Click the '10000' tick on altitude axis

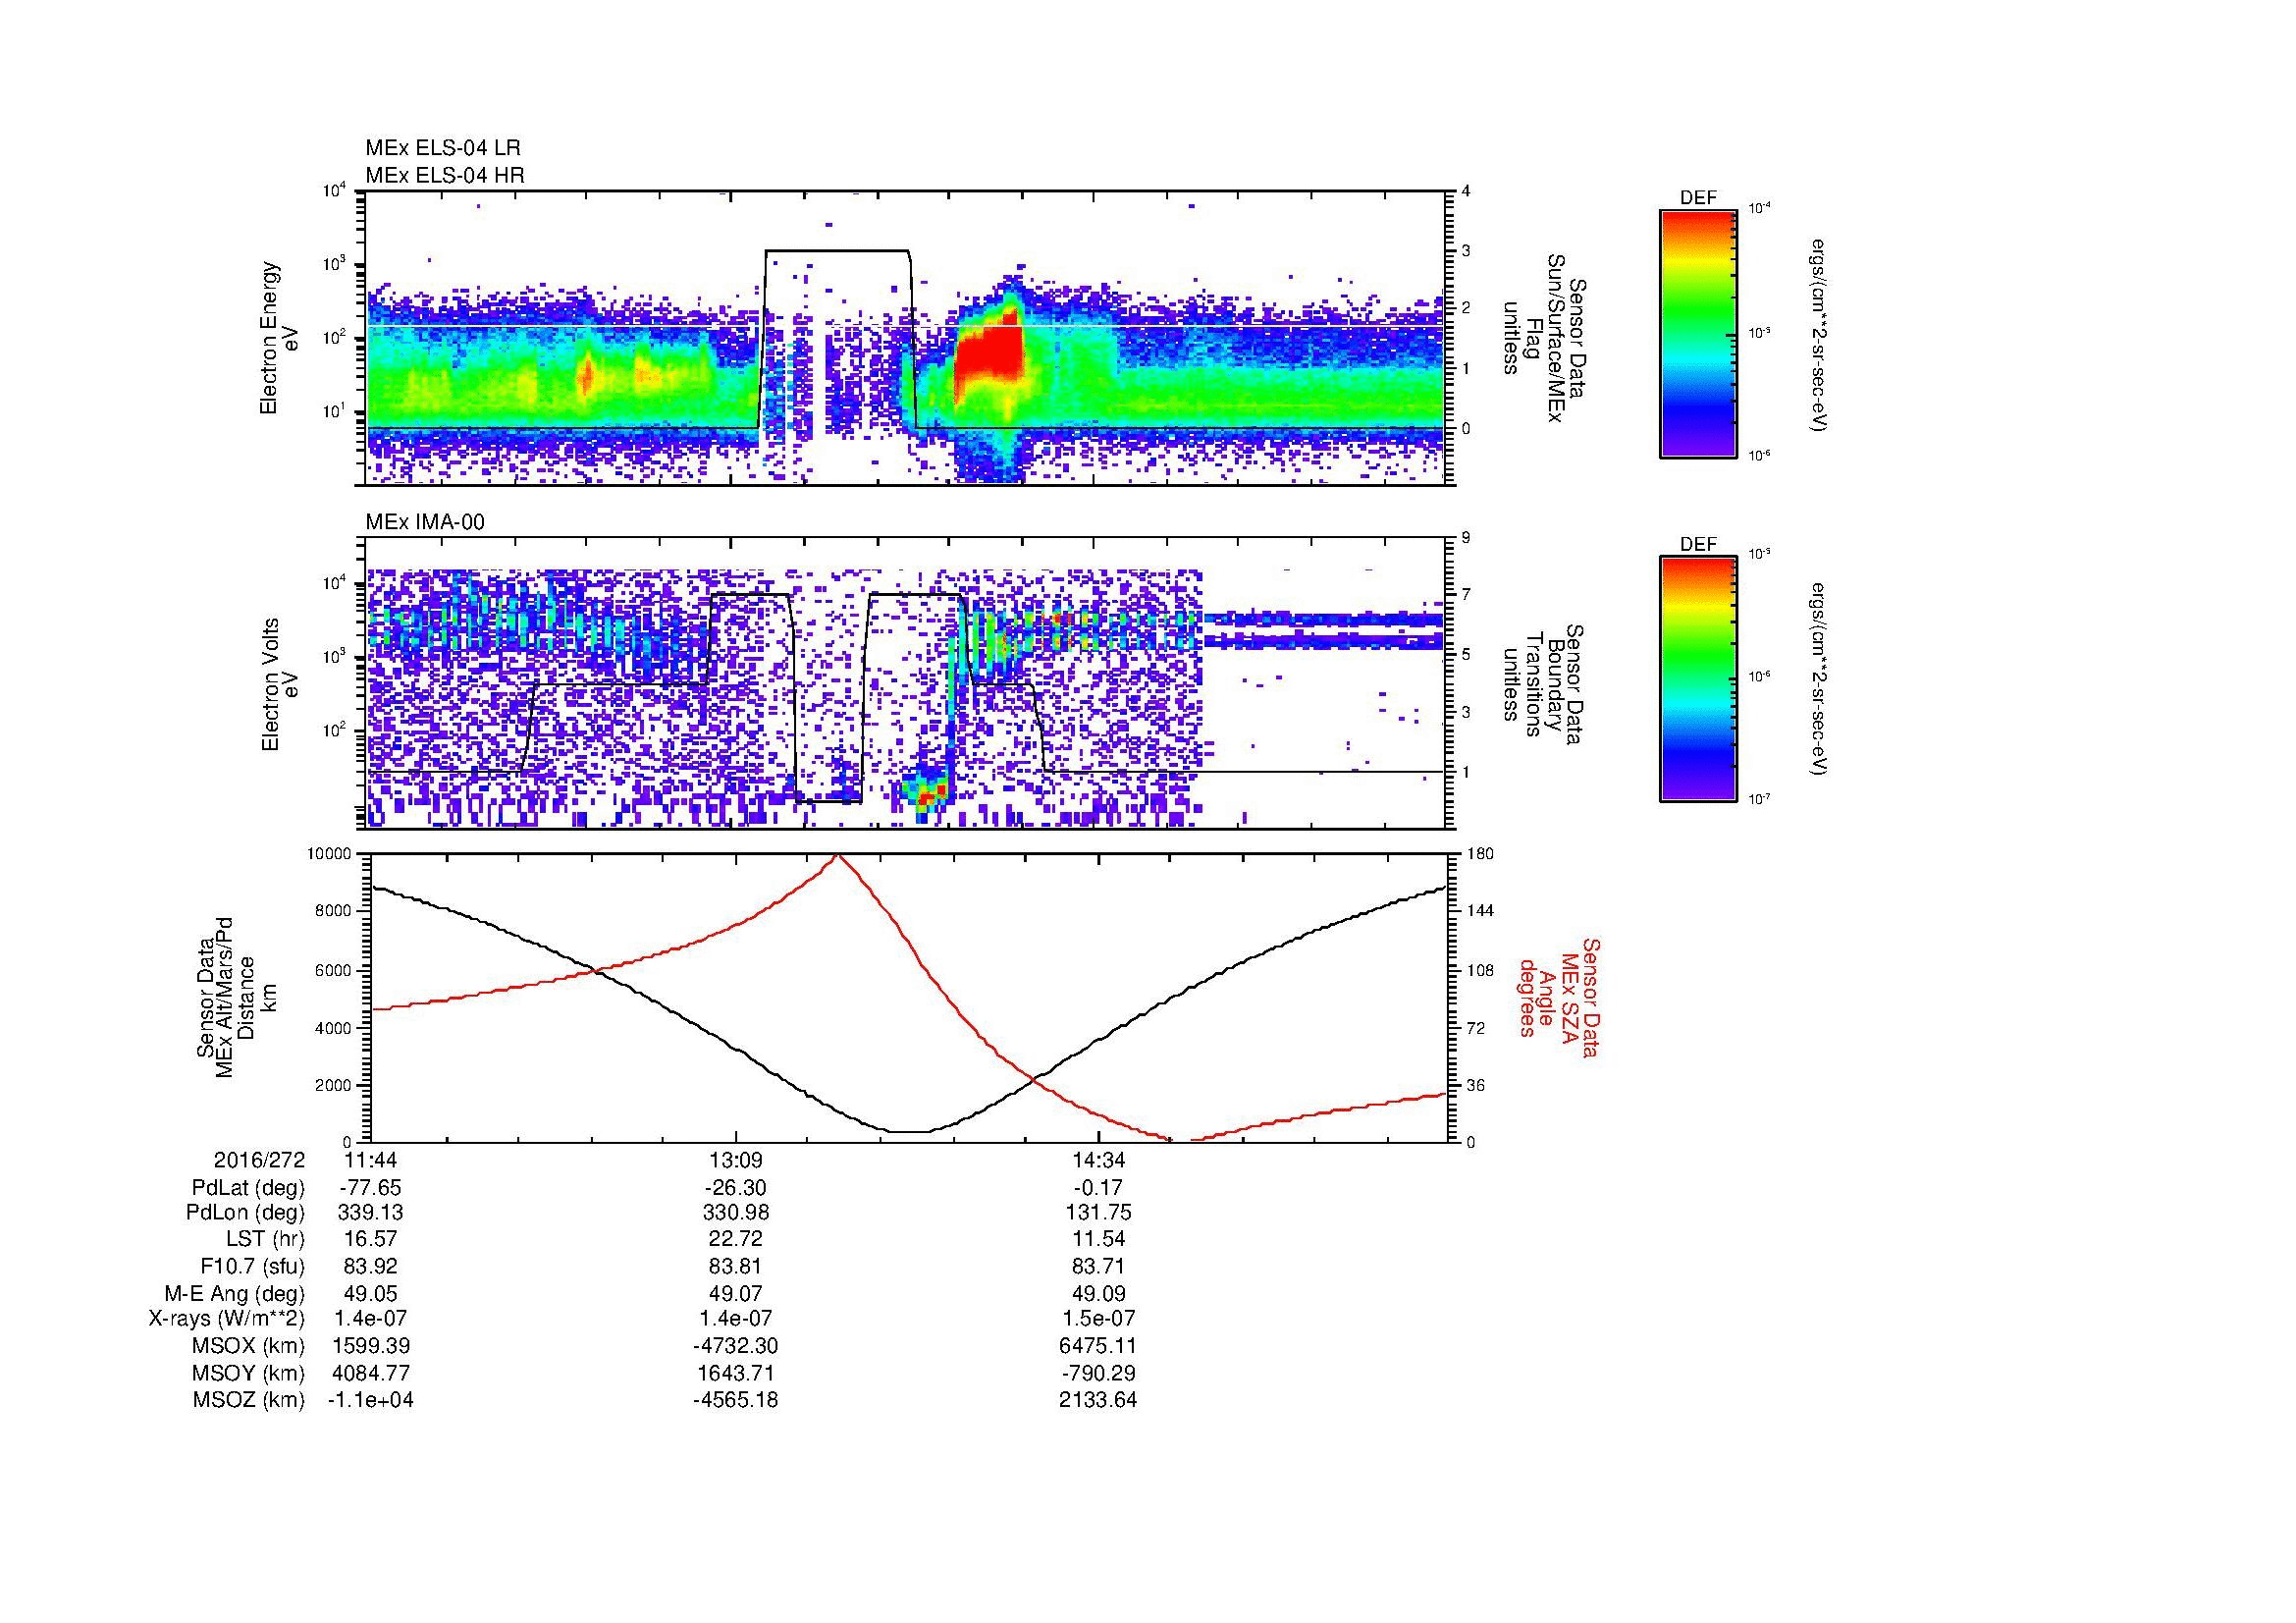tap(330, 854)
